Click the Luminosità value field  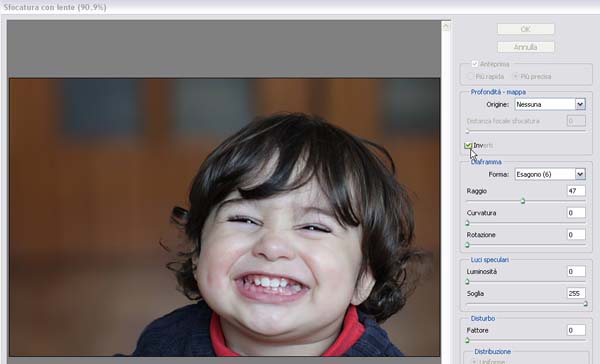click(x=576, y=271)
